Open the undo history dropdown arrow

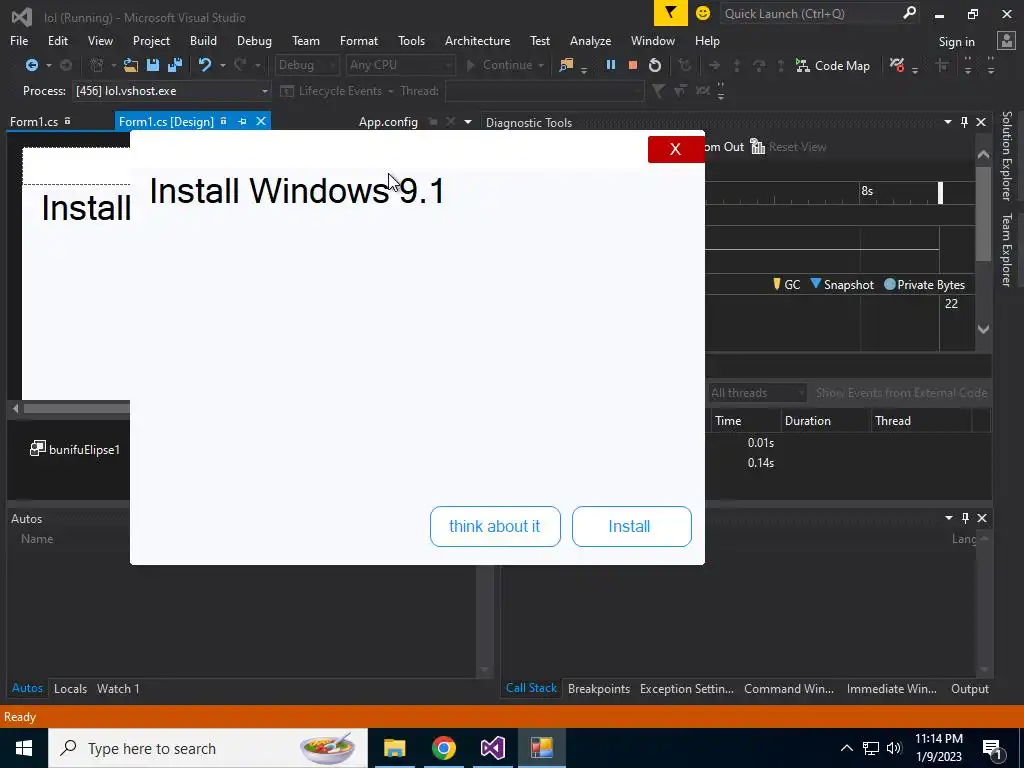pos(223,65)
